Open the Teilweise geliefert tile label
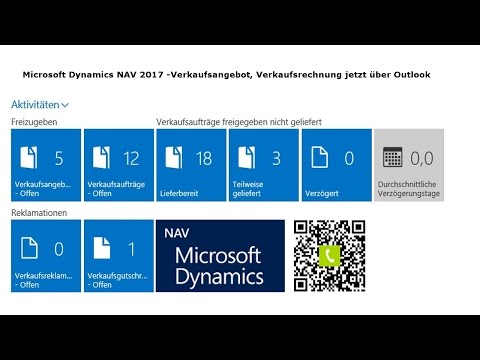The width and height of the screenshot is (480, 360). [x=248, y=189]
